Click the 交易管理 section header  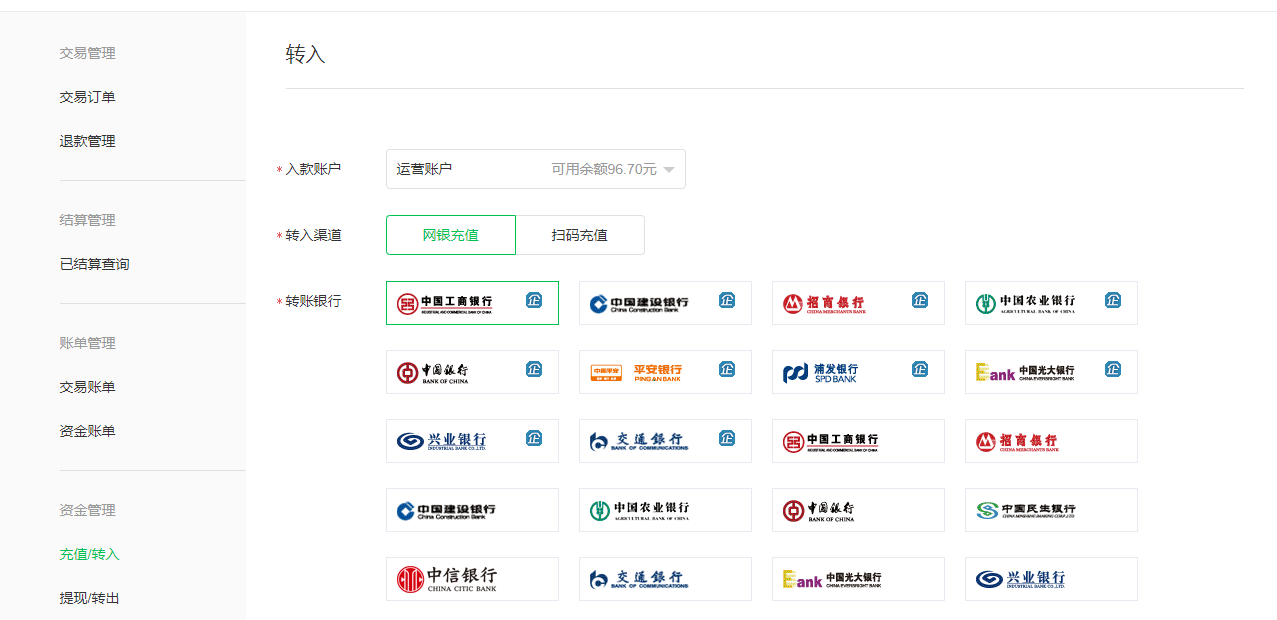tap(88, 53)
